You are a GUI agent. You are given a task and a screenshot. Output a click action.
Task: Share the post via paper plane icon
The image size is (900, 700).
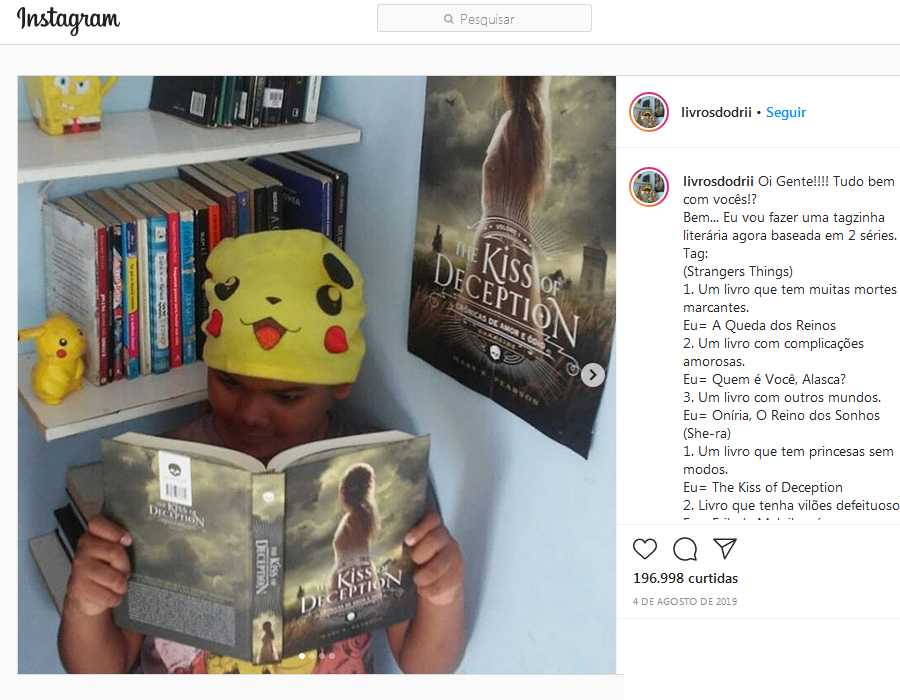coord(724,549)
